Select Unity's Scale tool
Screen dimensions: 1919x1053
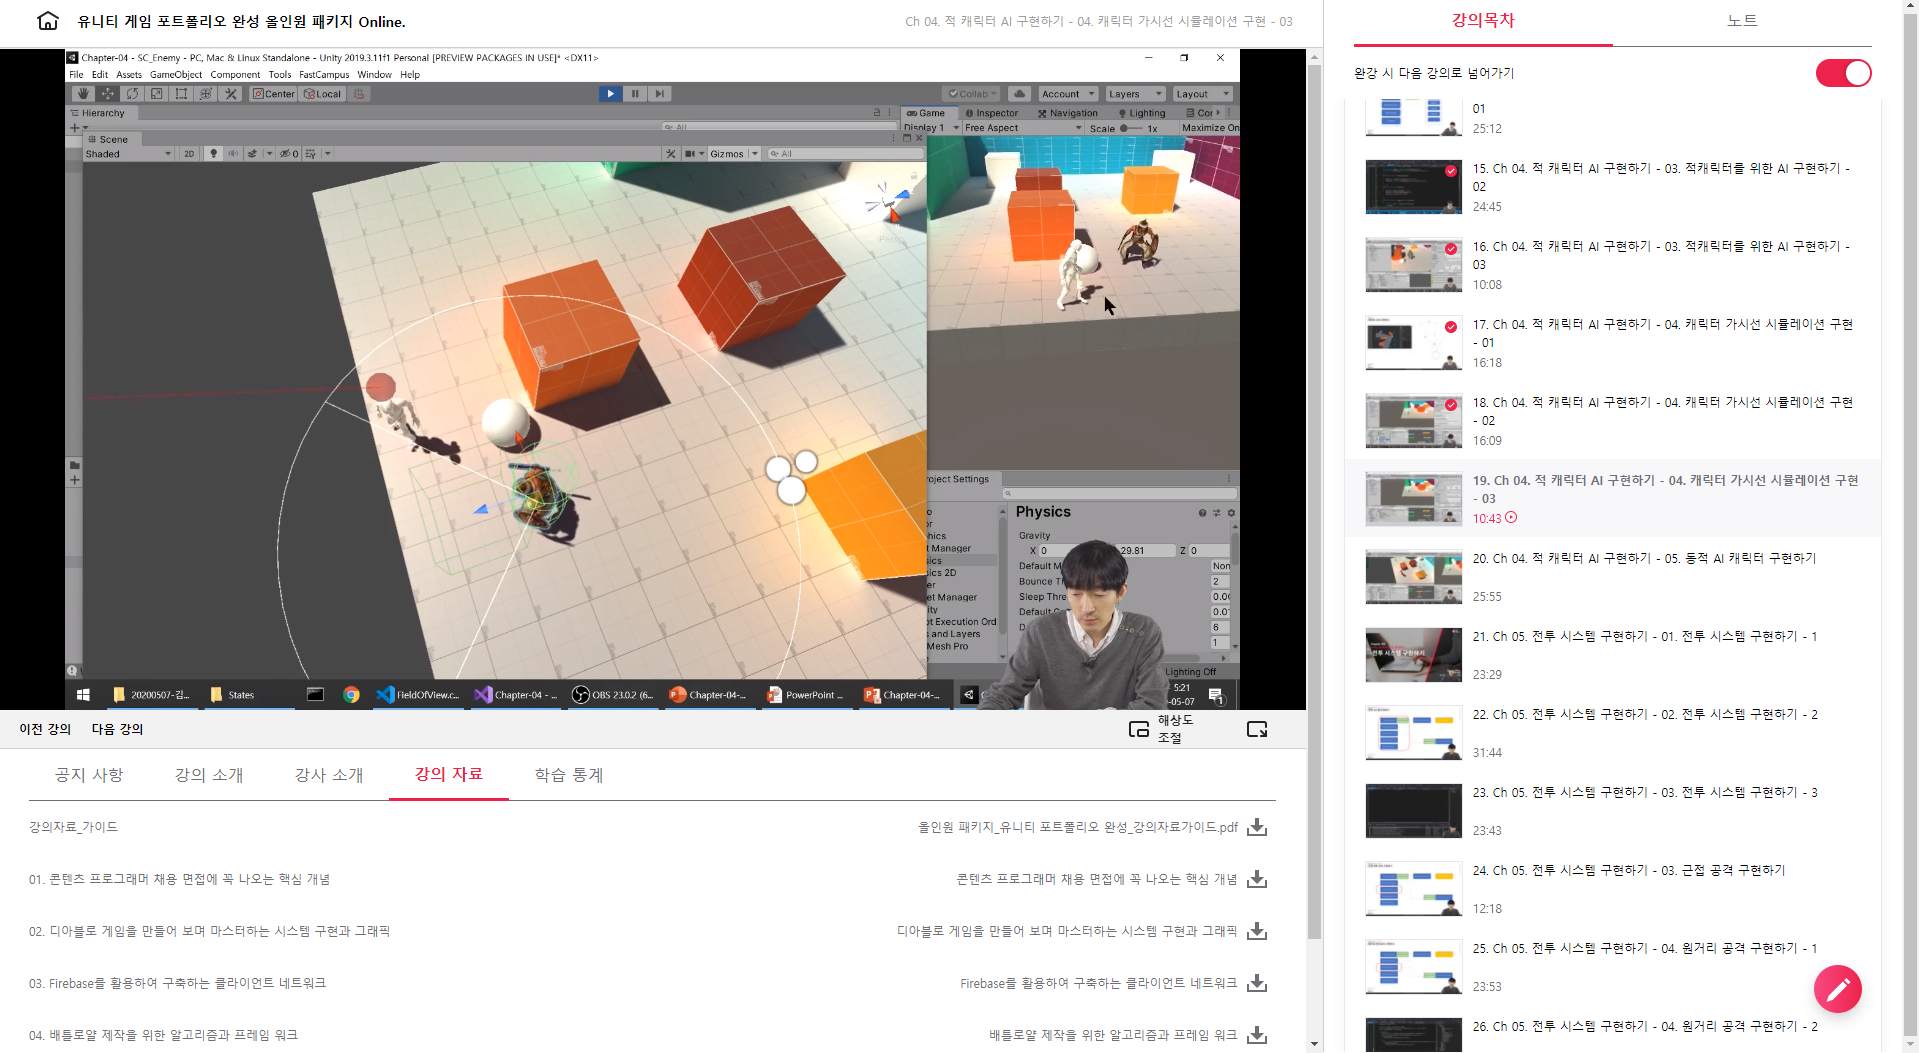click(x=157, y=94)
